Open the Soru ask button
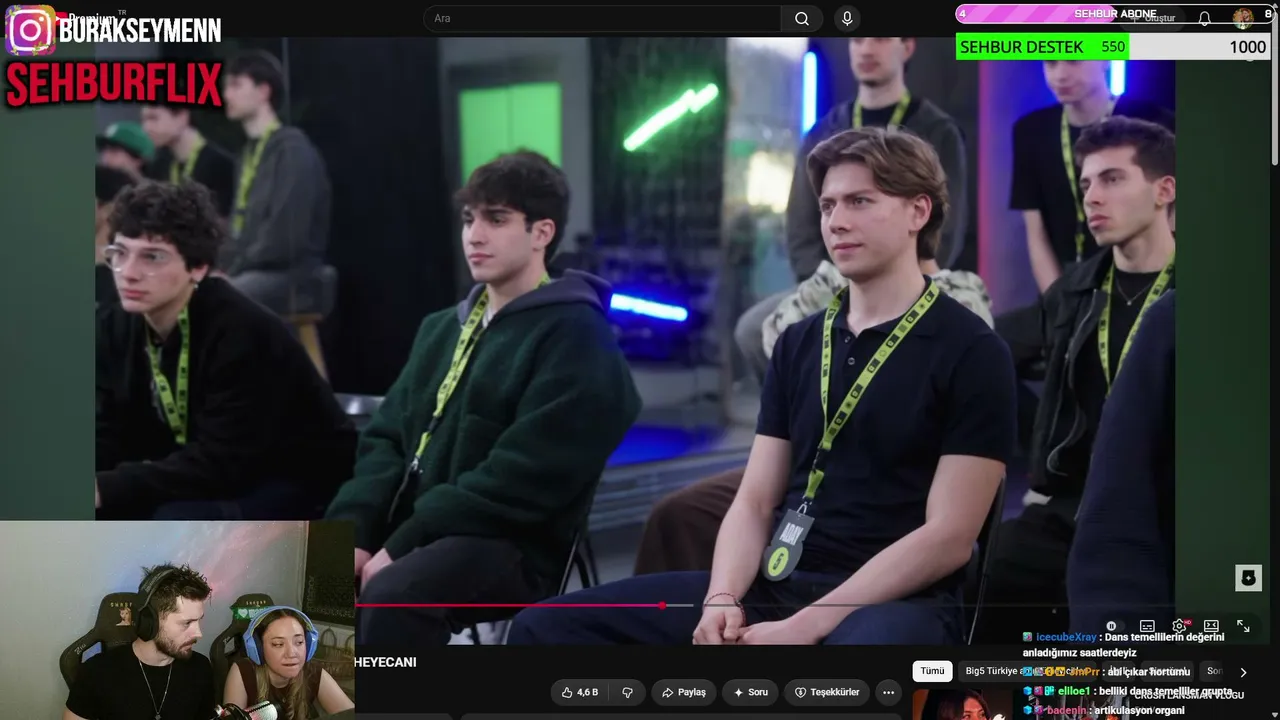This screenshot has width=1280, height=720. point(751,692)
